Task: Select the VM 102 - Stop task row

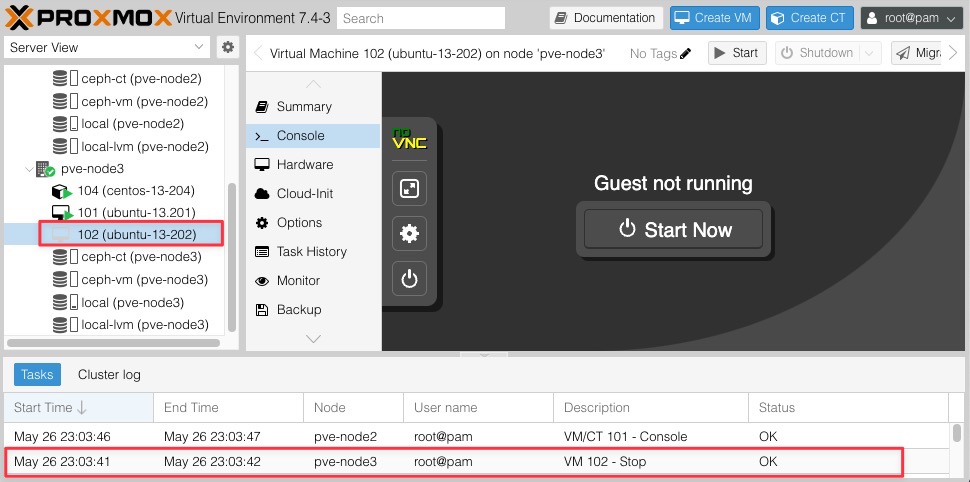Action: (476, 462)
